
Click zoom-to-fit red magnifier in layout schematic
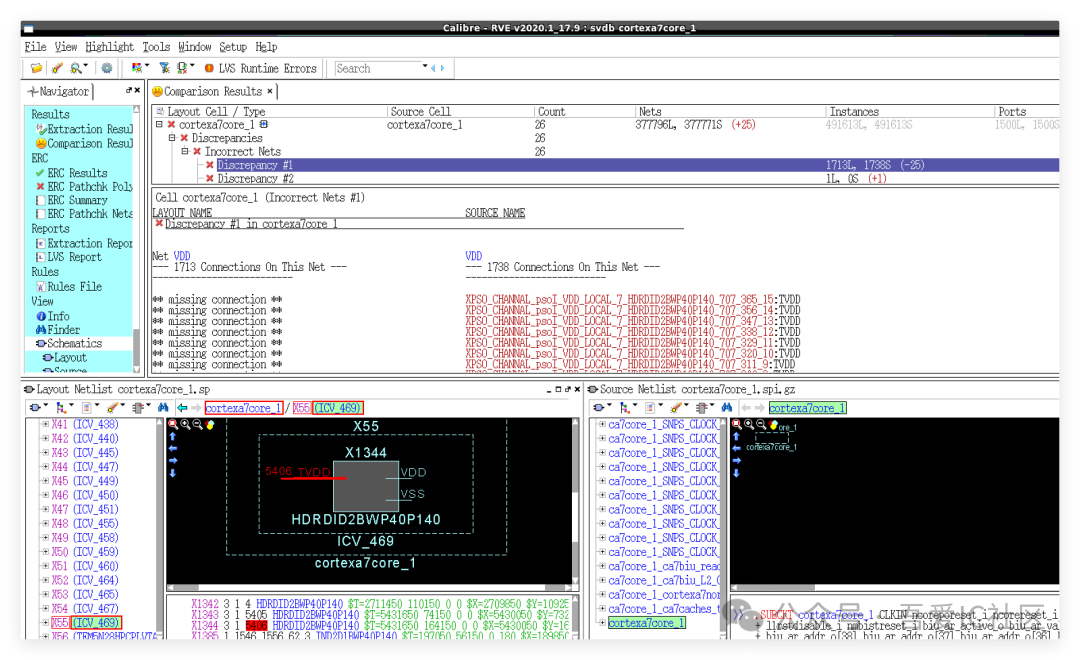173,424
